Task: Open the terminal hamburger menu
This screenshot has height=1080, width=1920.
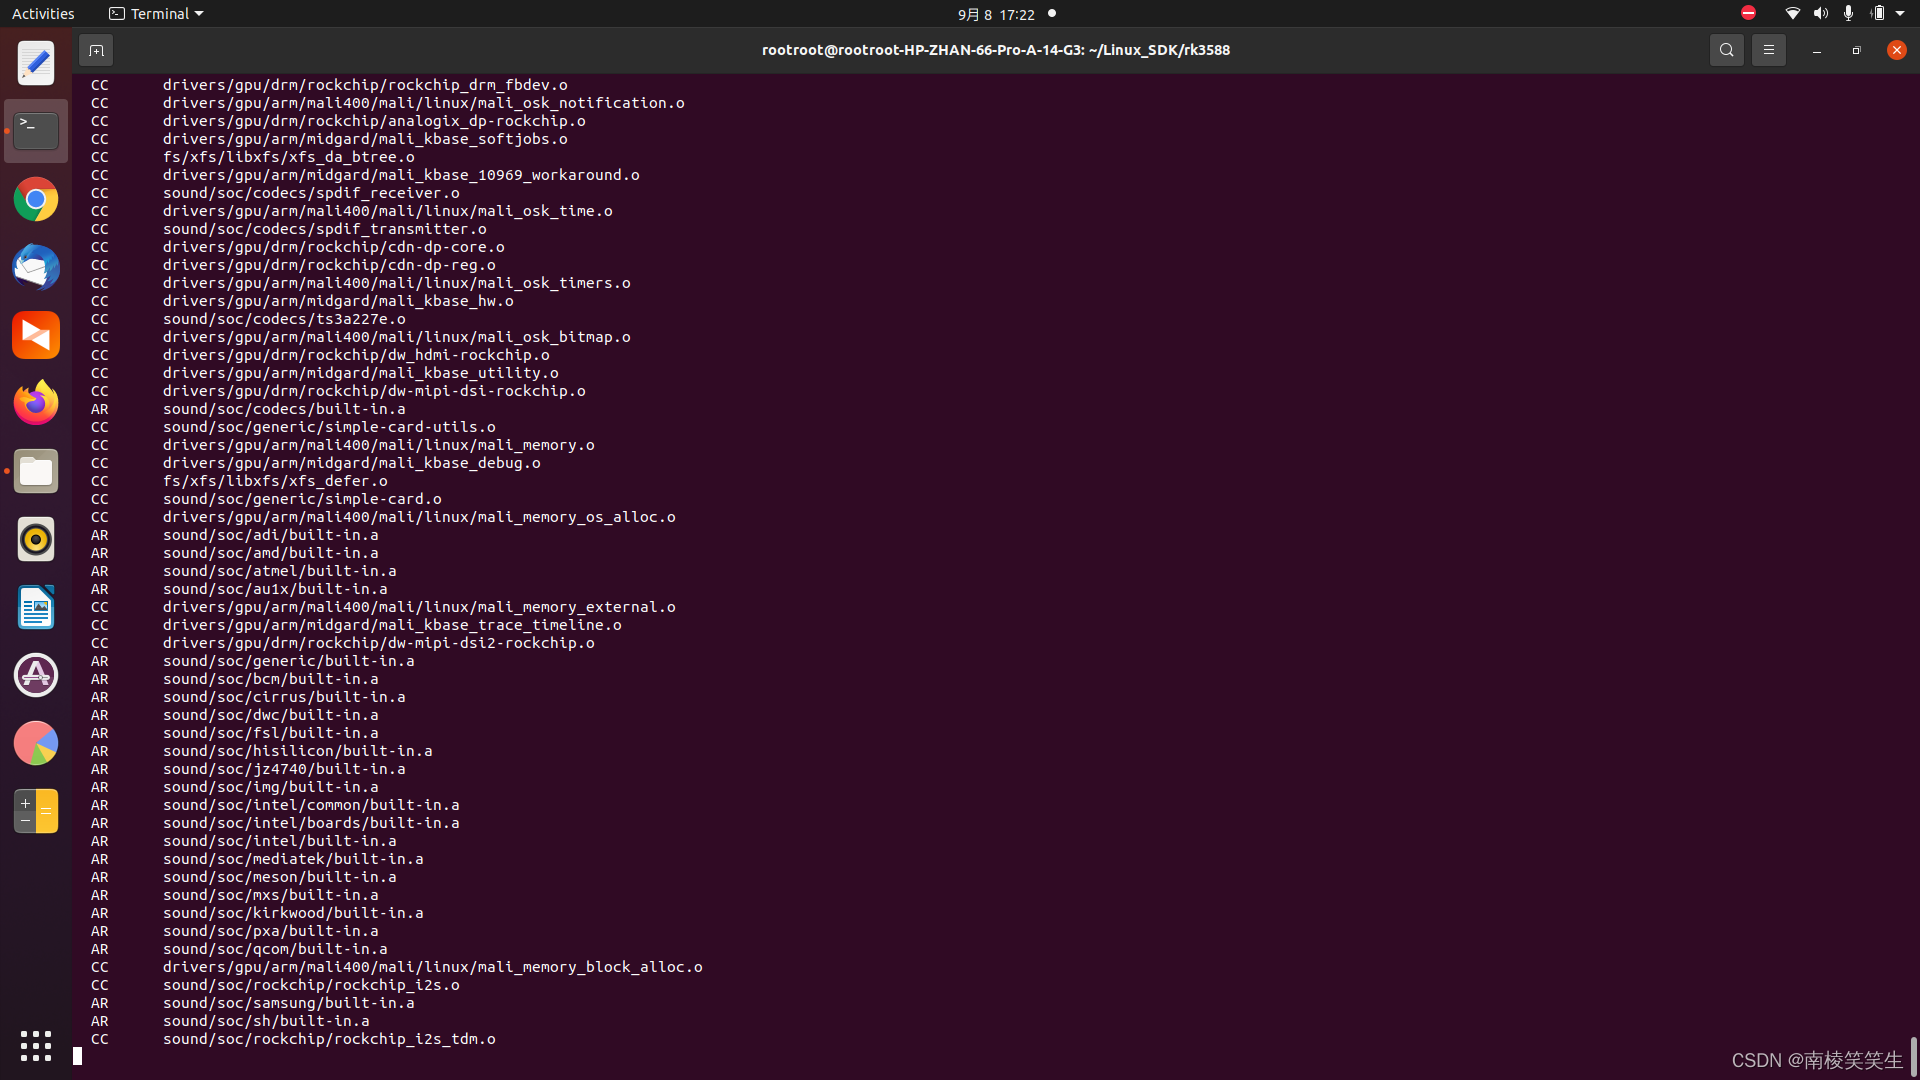Action: 1768,50
